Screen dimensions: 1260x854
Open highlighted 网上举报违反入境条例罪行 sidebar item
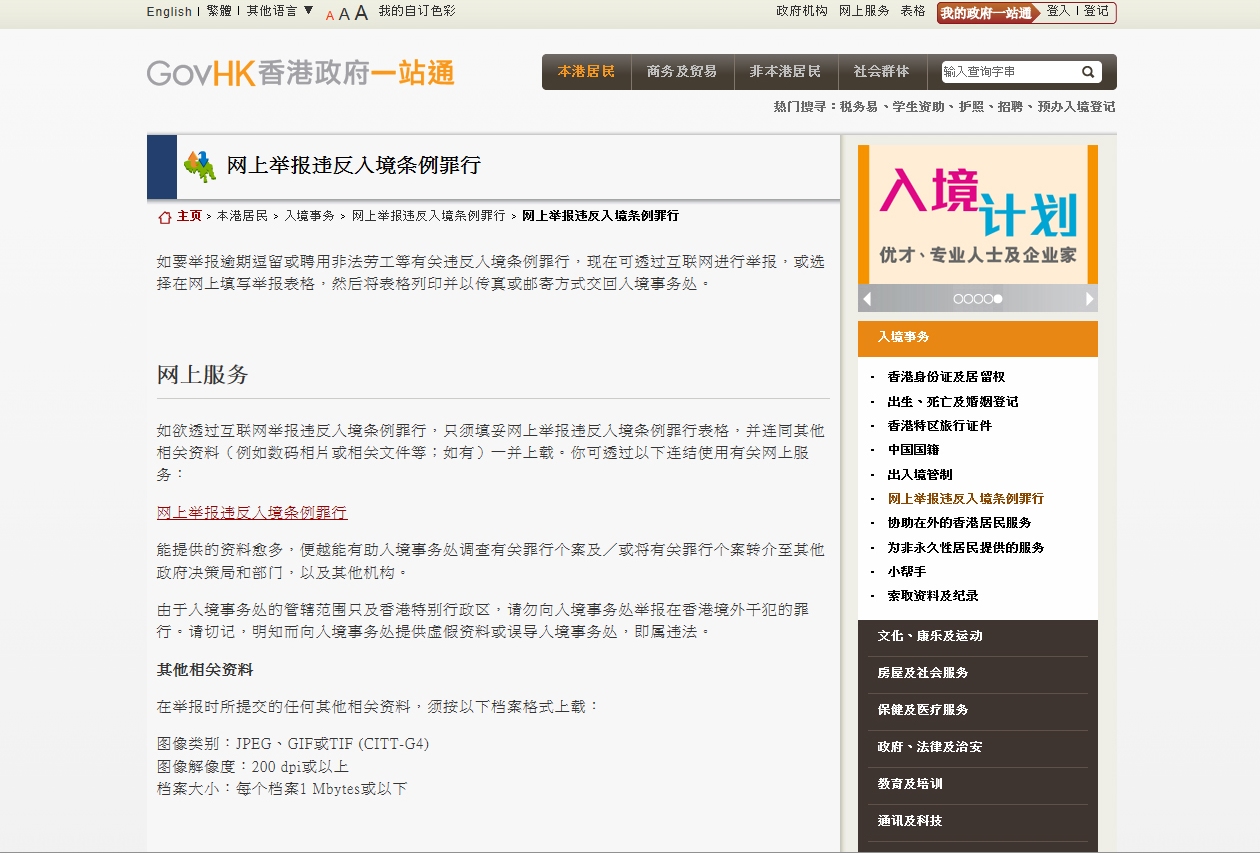[966, 498]
